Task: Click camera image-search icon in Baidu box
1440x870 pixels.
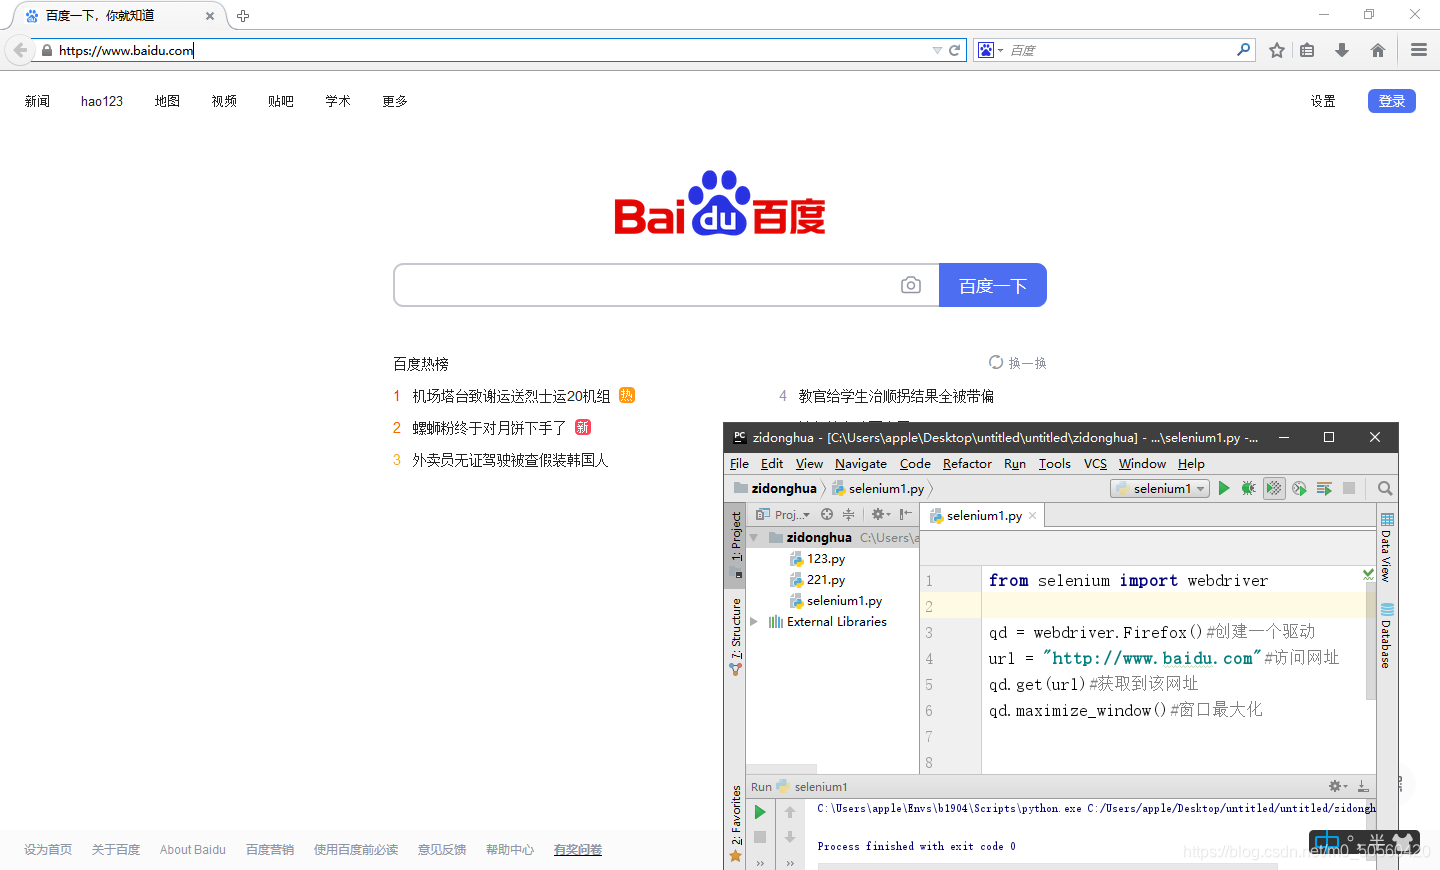Action: click(x=911, y=285)
